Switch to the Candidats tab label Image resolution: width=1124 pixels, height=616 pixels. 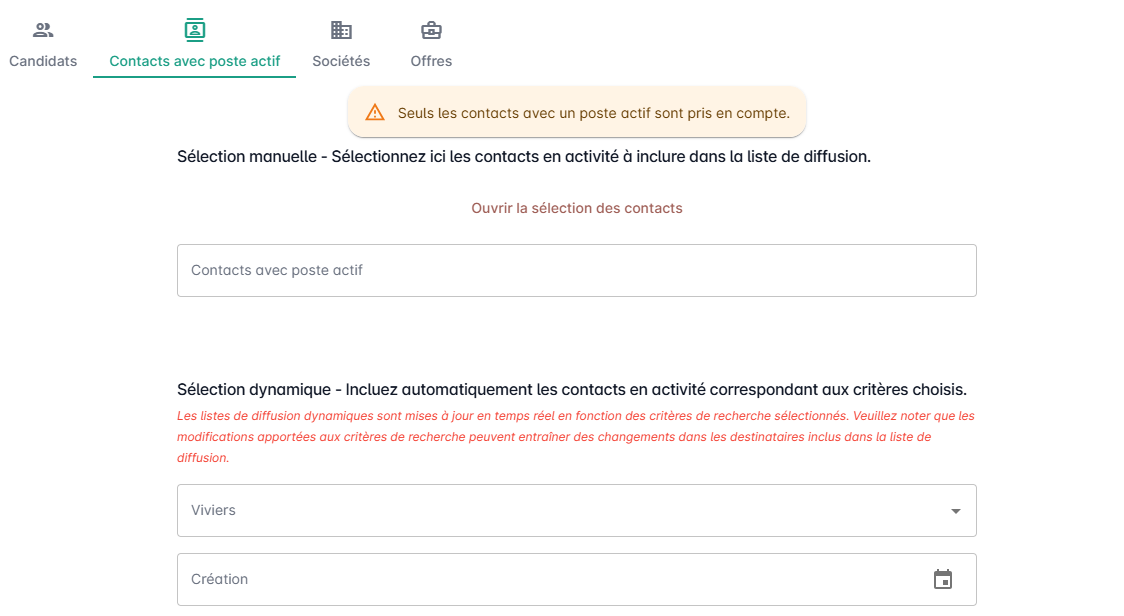coord(43,61)
